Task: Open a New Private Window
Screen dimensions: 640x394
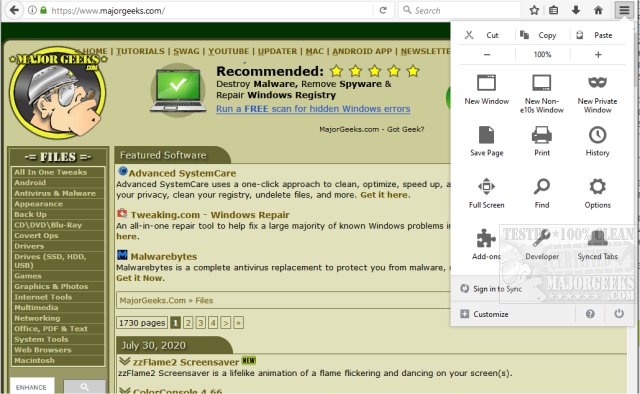Action: 597,94
